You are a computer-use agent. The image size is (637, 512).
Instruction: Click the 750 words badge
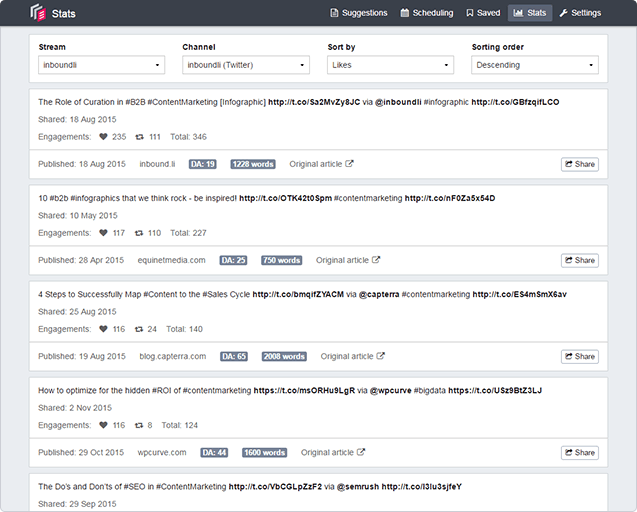(x=282, y=260)
